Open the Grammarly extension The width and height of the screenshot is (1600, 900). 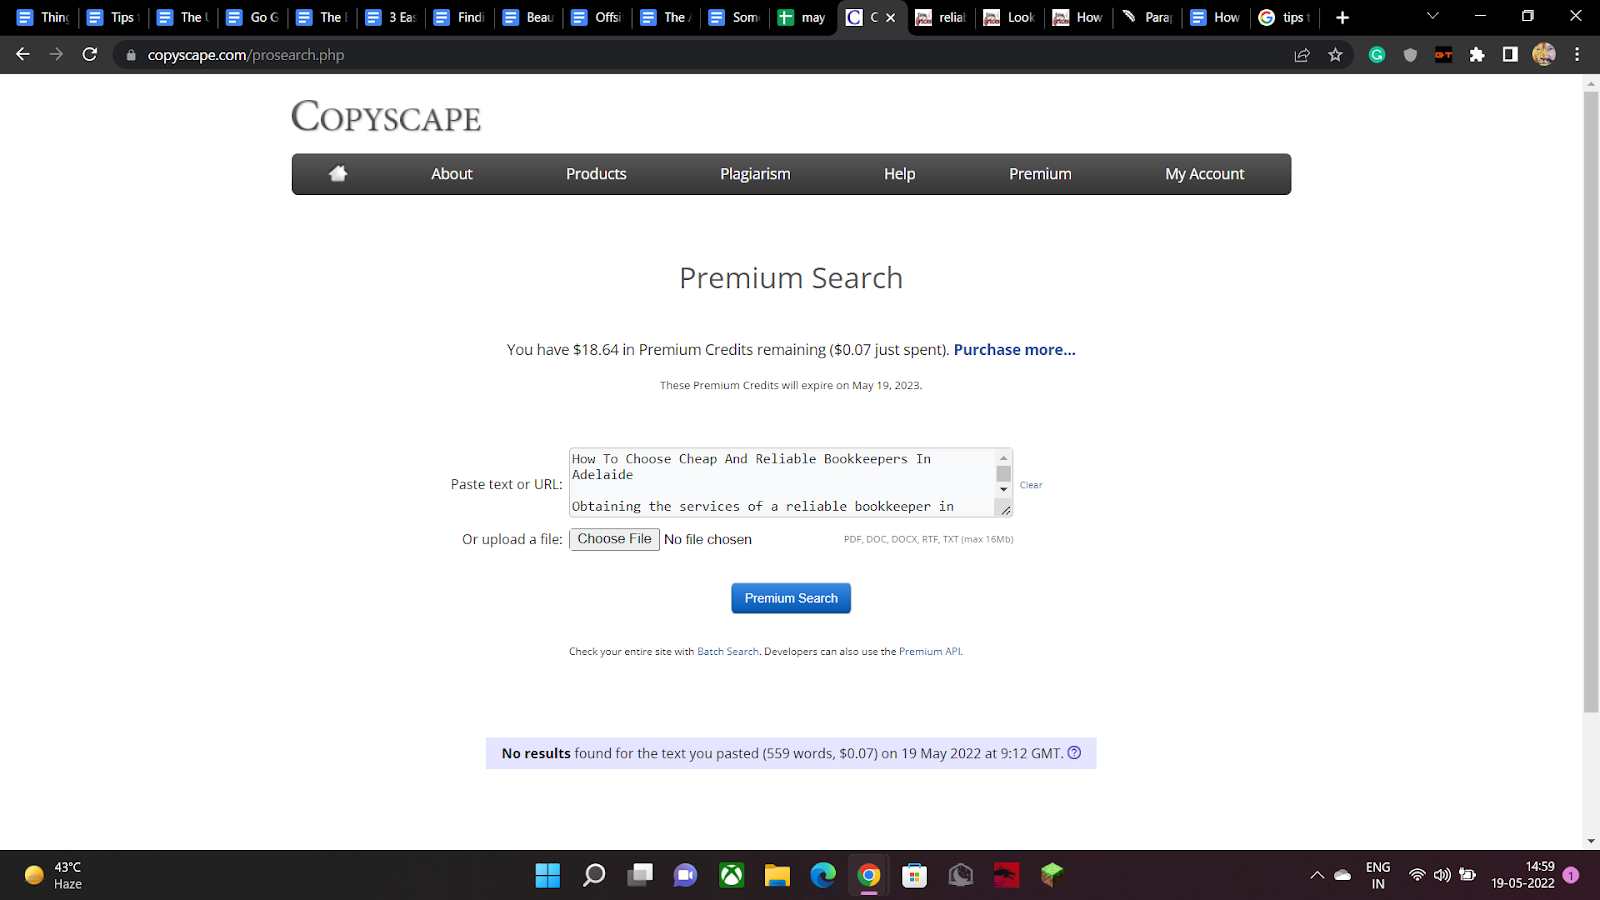click(1377, 55)
